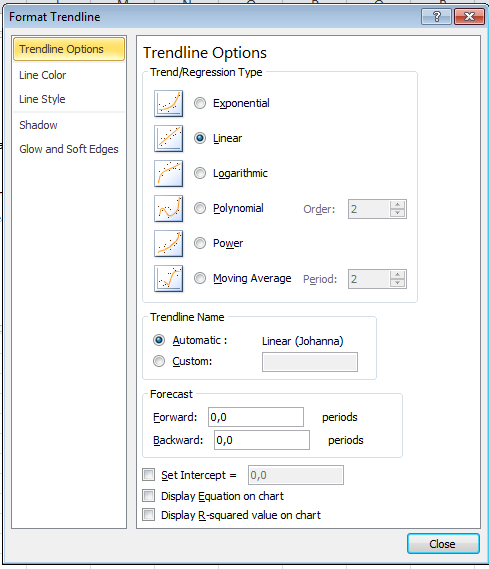The height and width of the screenshot is (569, 489).
Task: Click the Close button
Action: (x=443, y=544)
